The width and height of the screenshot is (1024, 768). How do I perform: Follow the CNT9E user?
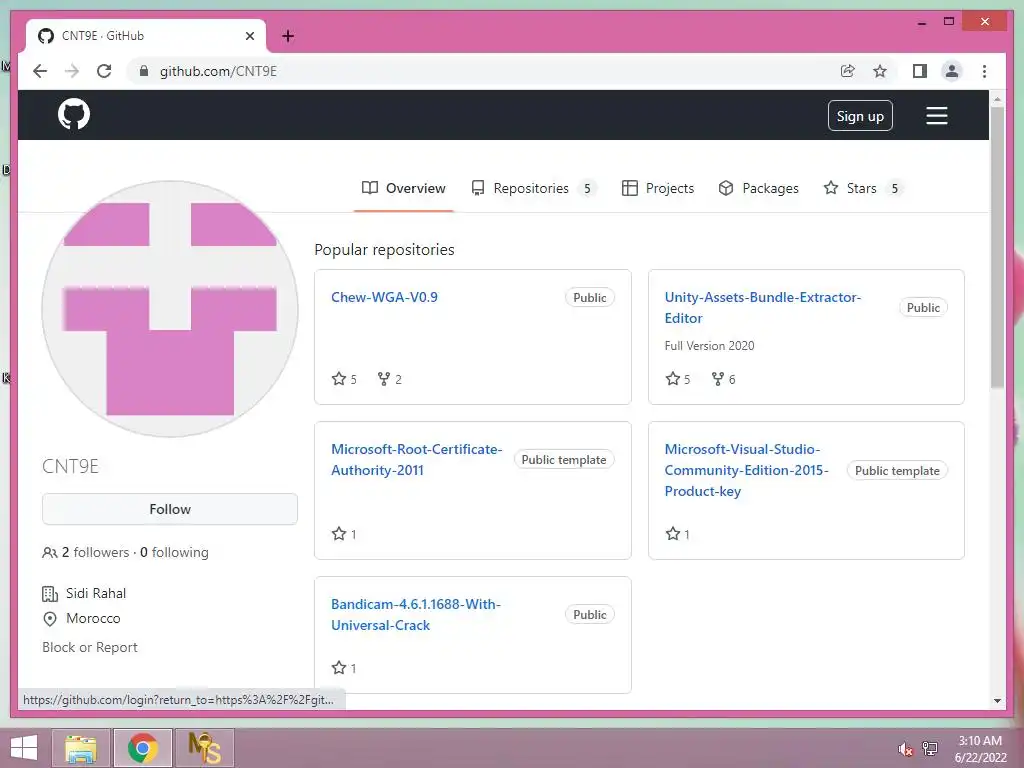(170, 509)
